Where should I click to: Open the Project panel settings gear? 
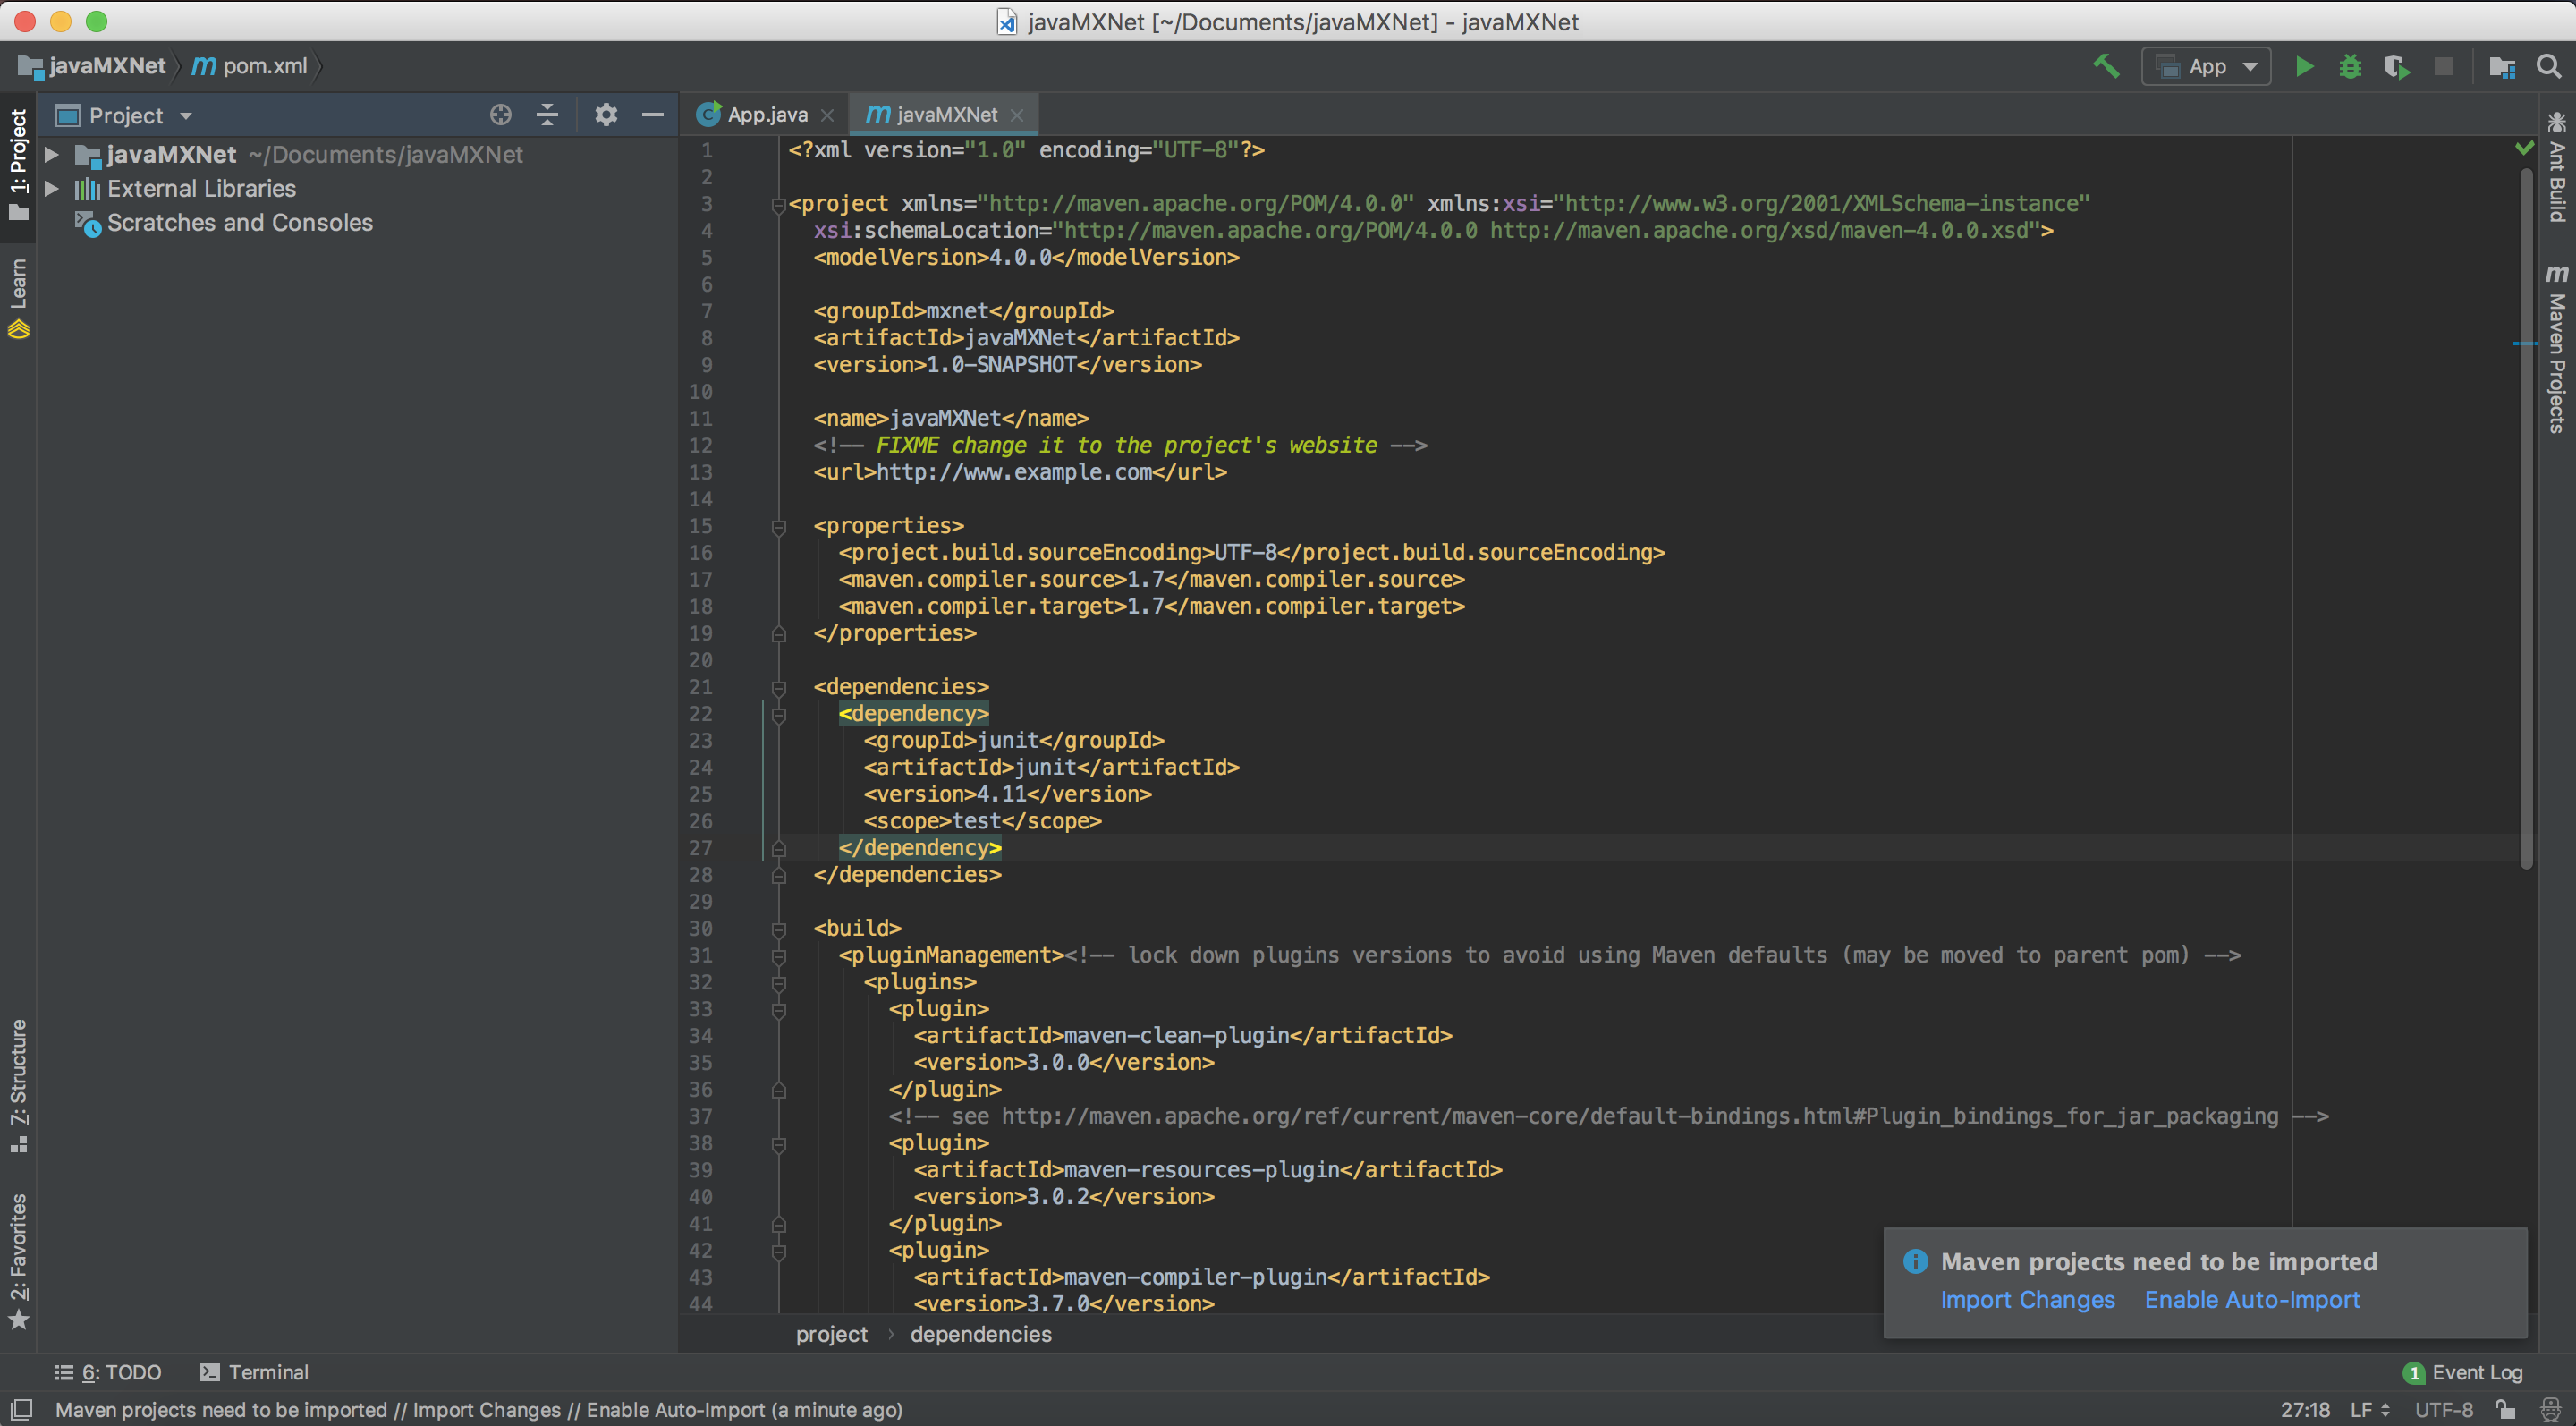point(606,115)
